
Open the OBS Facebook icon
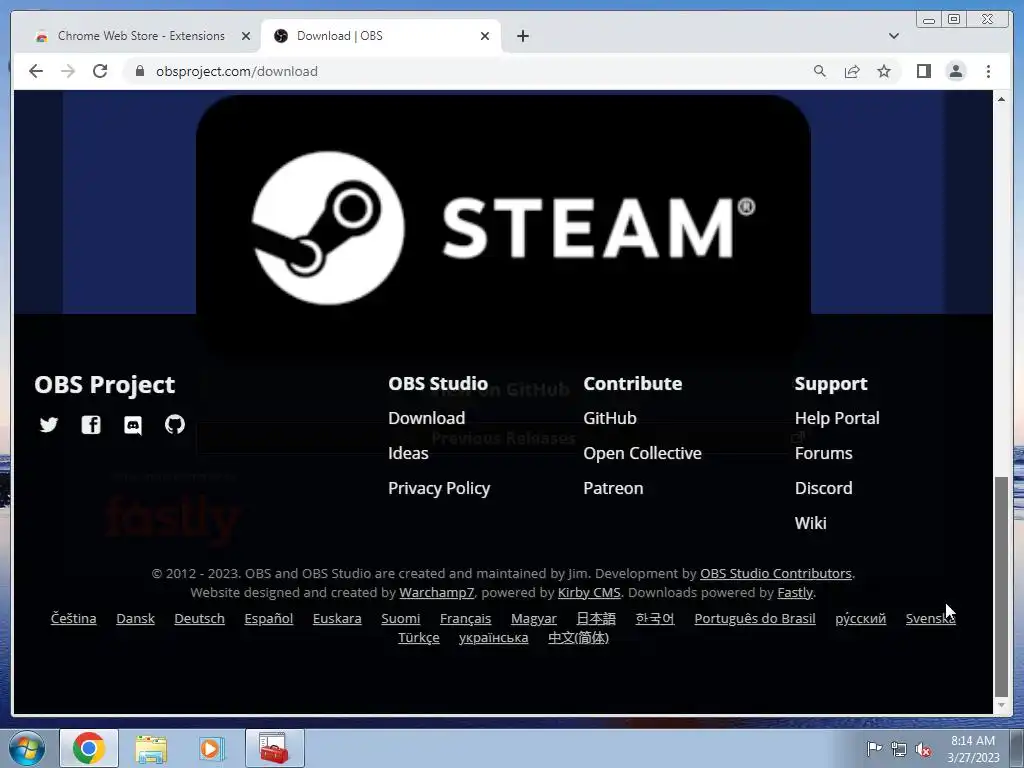coord(91,425)
